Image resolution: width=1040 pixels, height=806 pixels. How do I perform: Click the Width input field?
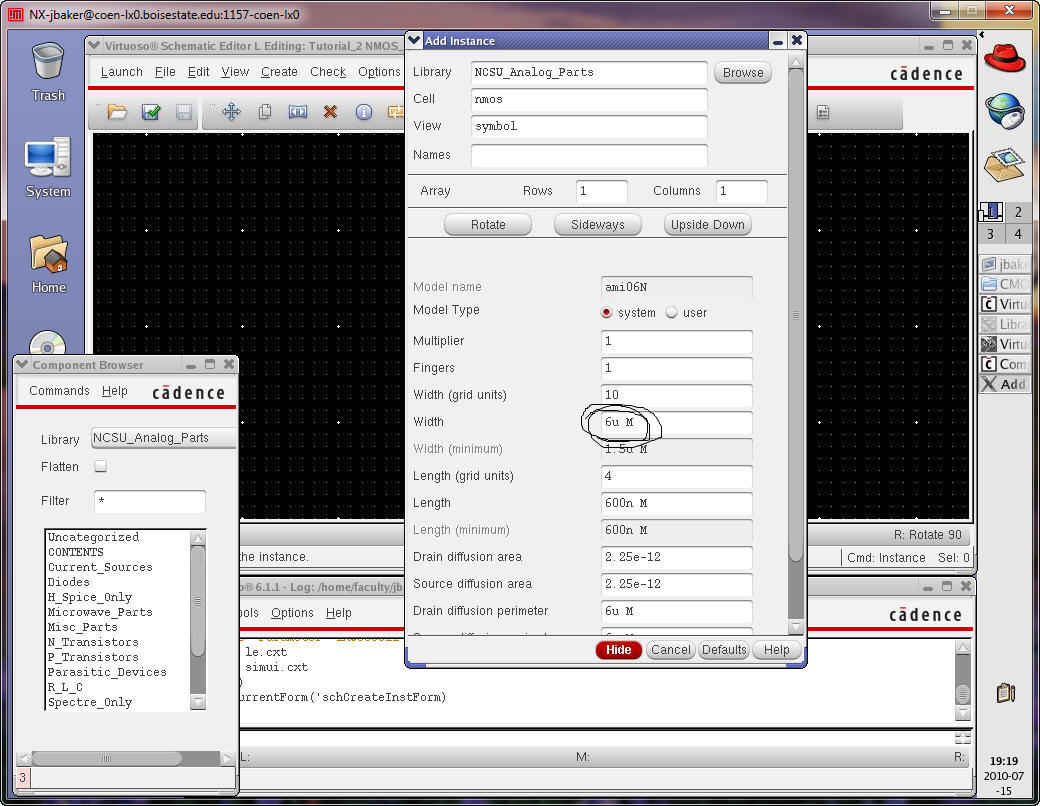[676, 423]
